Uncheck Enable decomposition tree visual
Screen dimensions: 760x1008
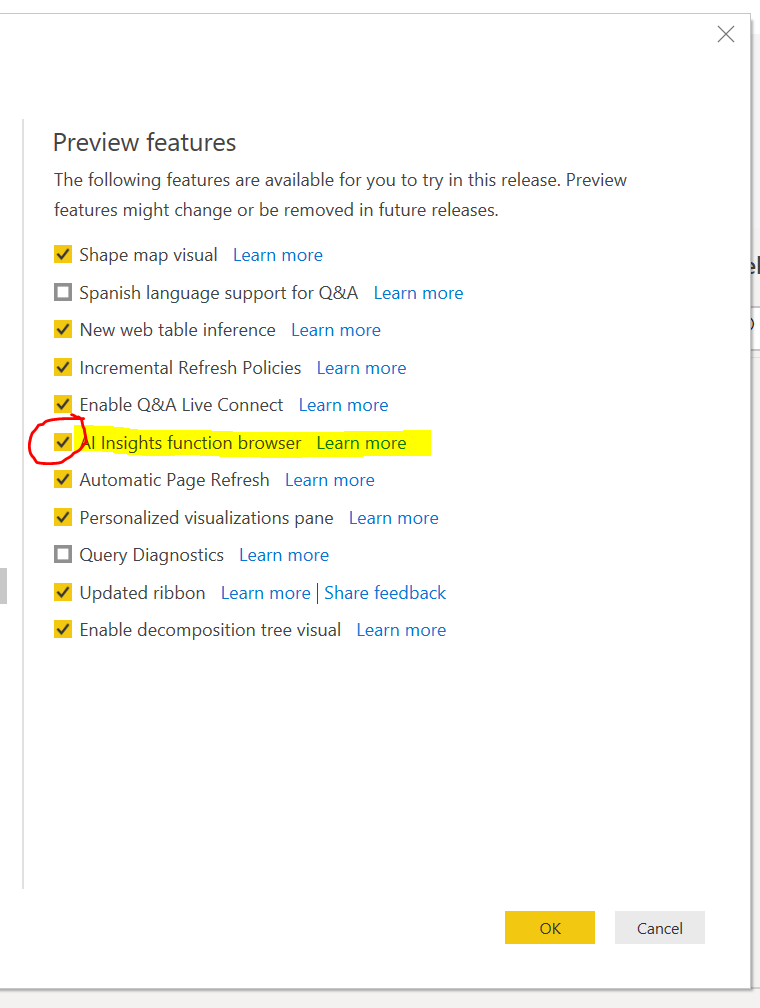(63, 630)
